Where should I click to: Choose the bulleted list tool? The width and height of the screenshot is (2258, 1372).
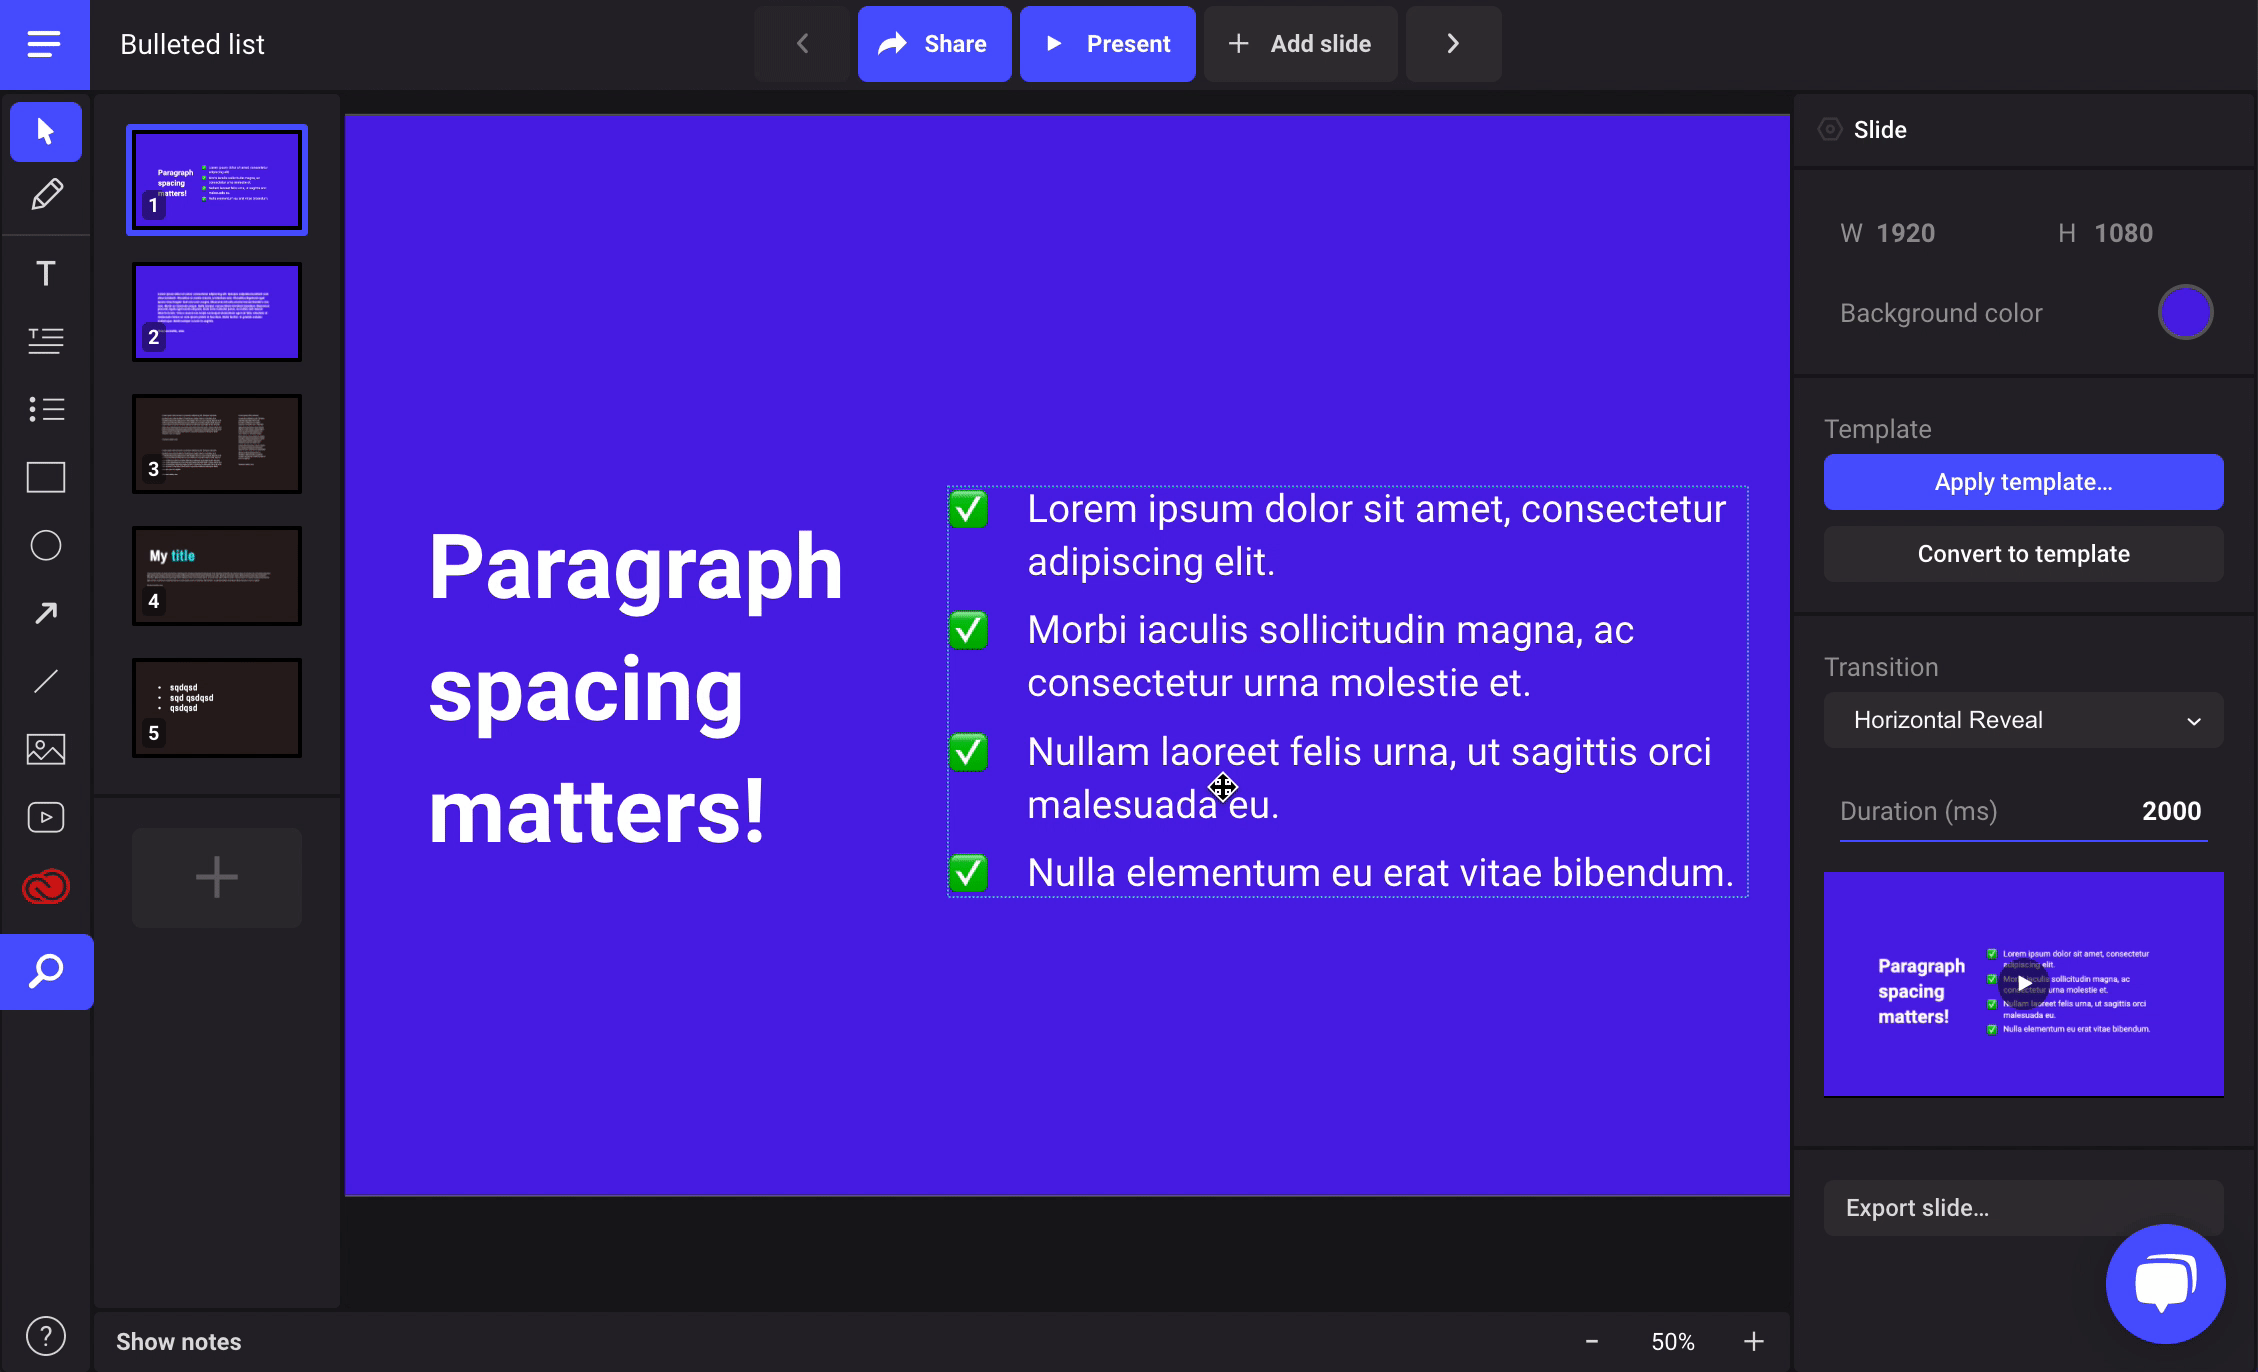(46, 409)
